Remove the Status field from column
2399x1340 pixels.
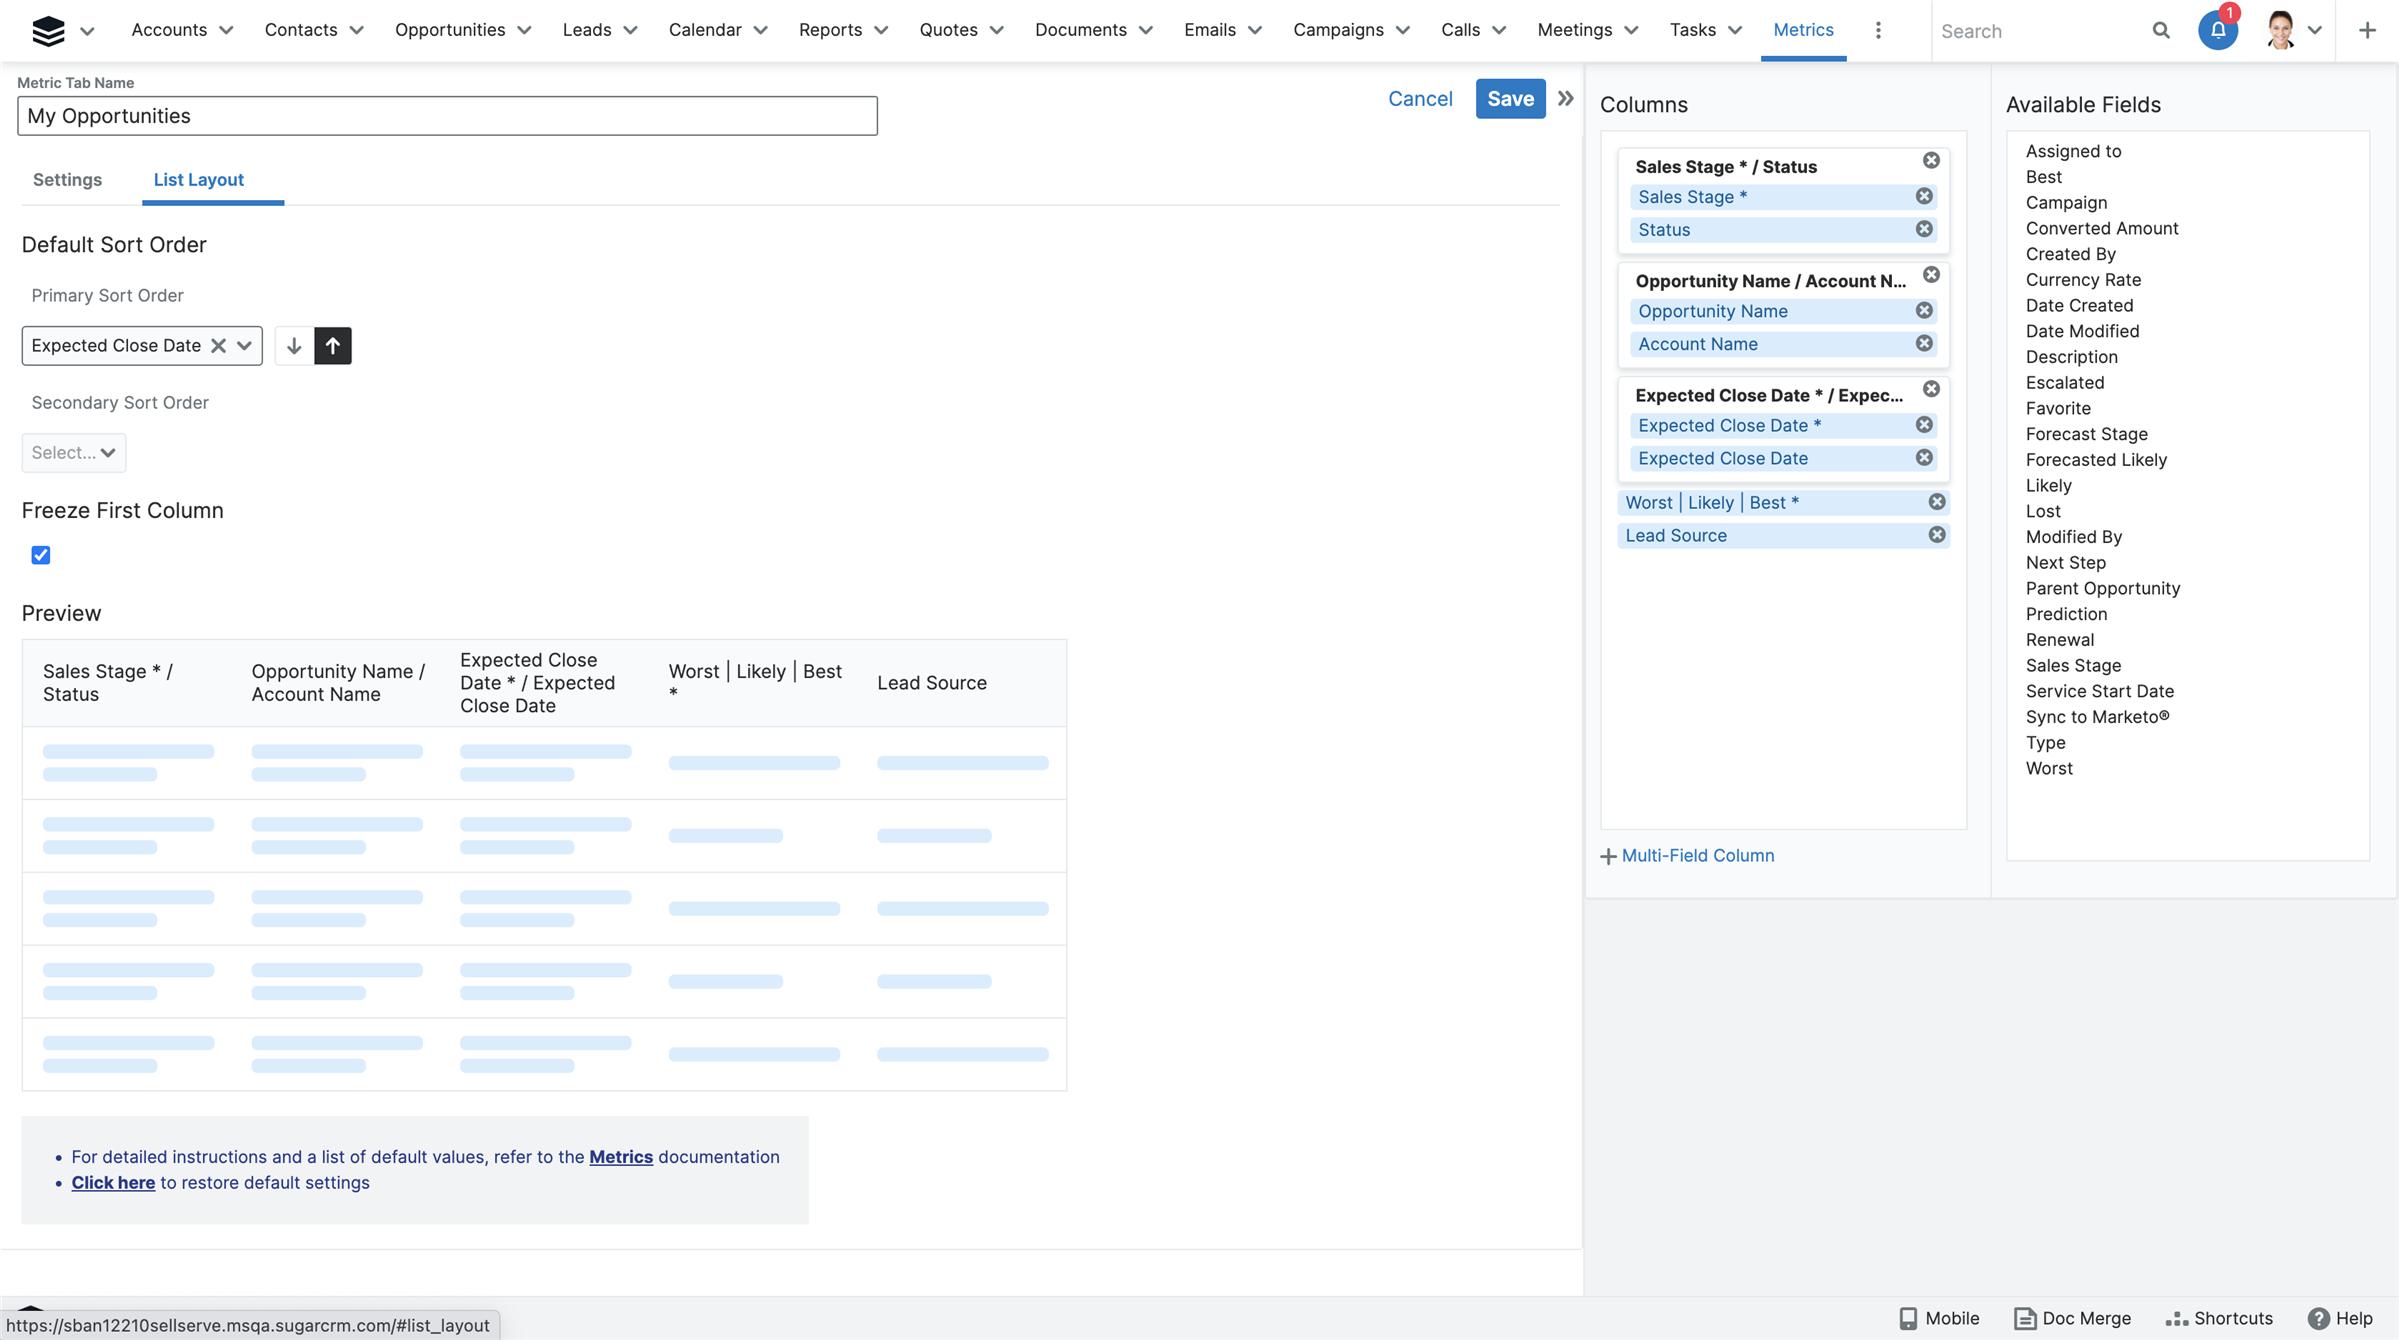click(x=1924, y=229)
